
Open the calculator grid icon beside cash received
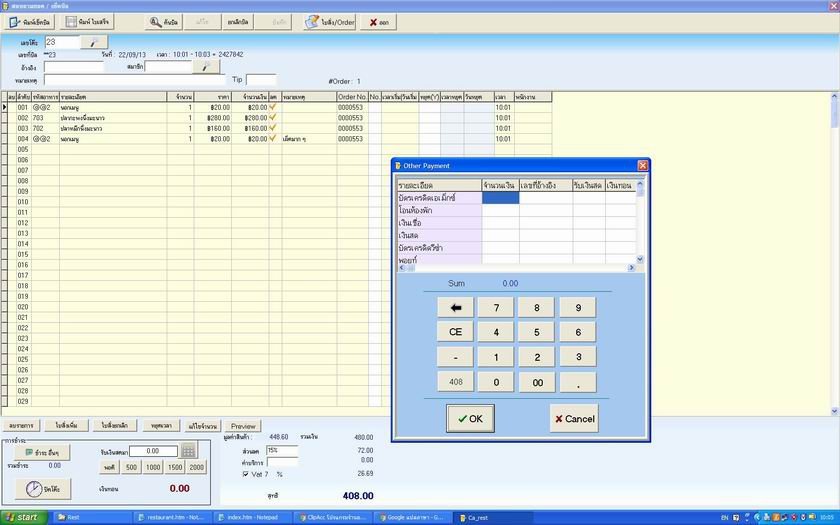pyautogui.click(x=189, y=451)
